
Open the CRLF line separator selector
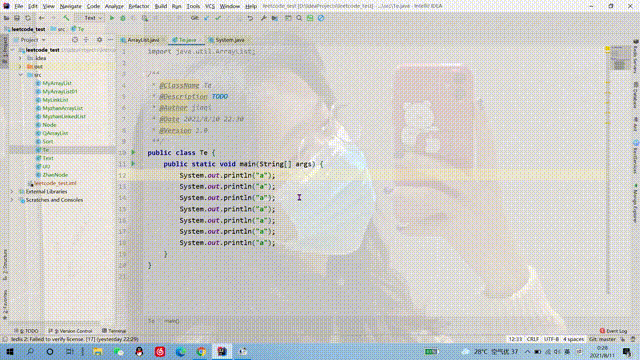click(x=533, y=339)
